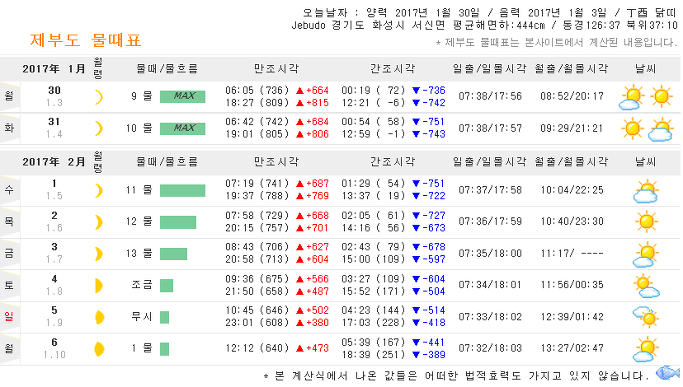
Task: Click the date 30 with lunar date 1.3
Action: pos(54,96)
